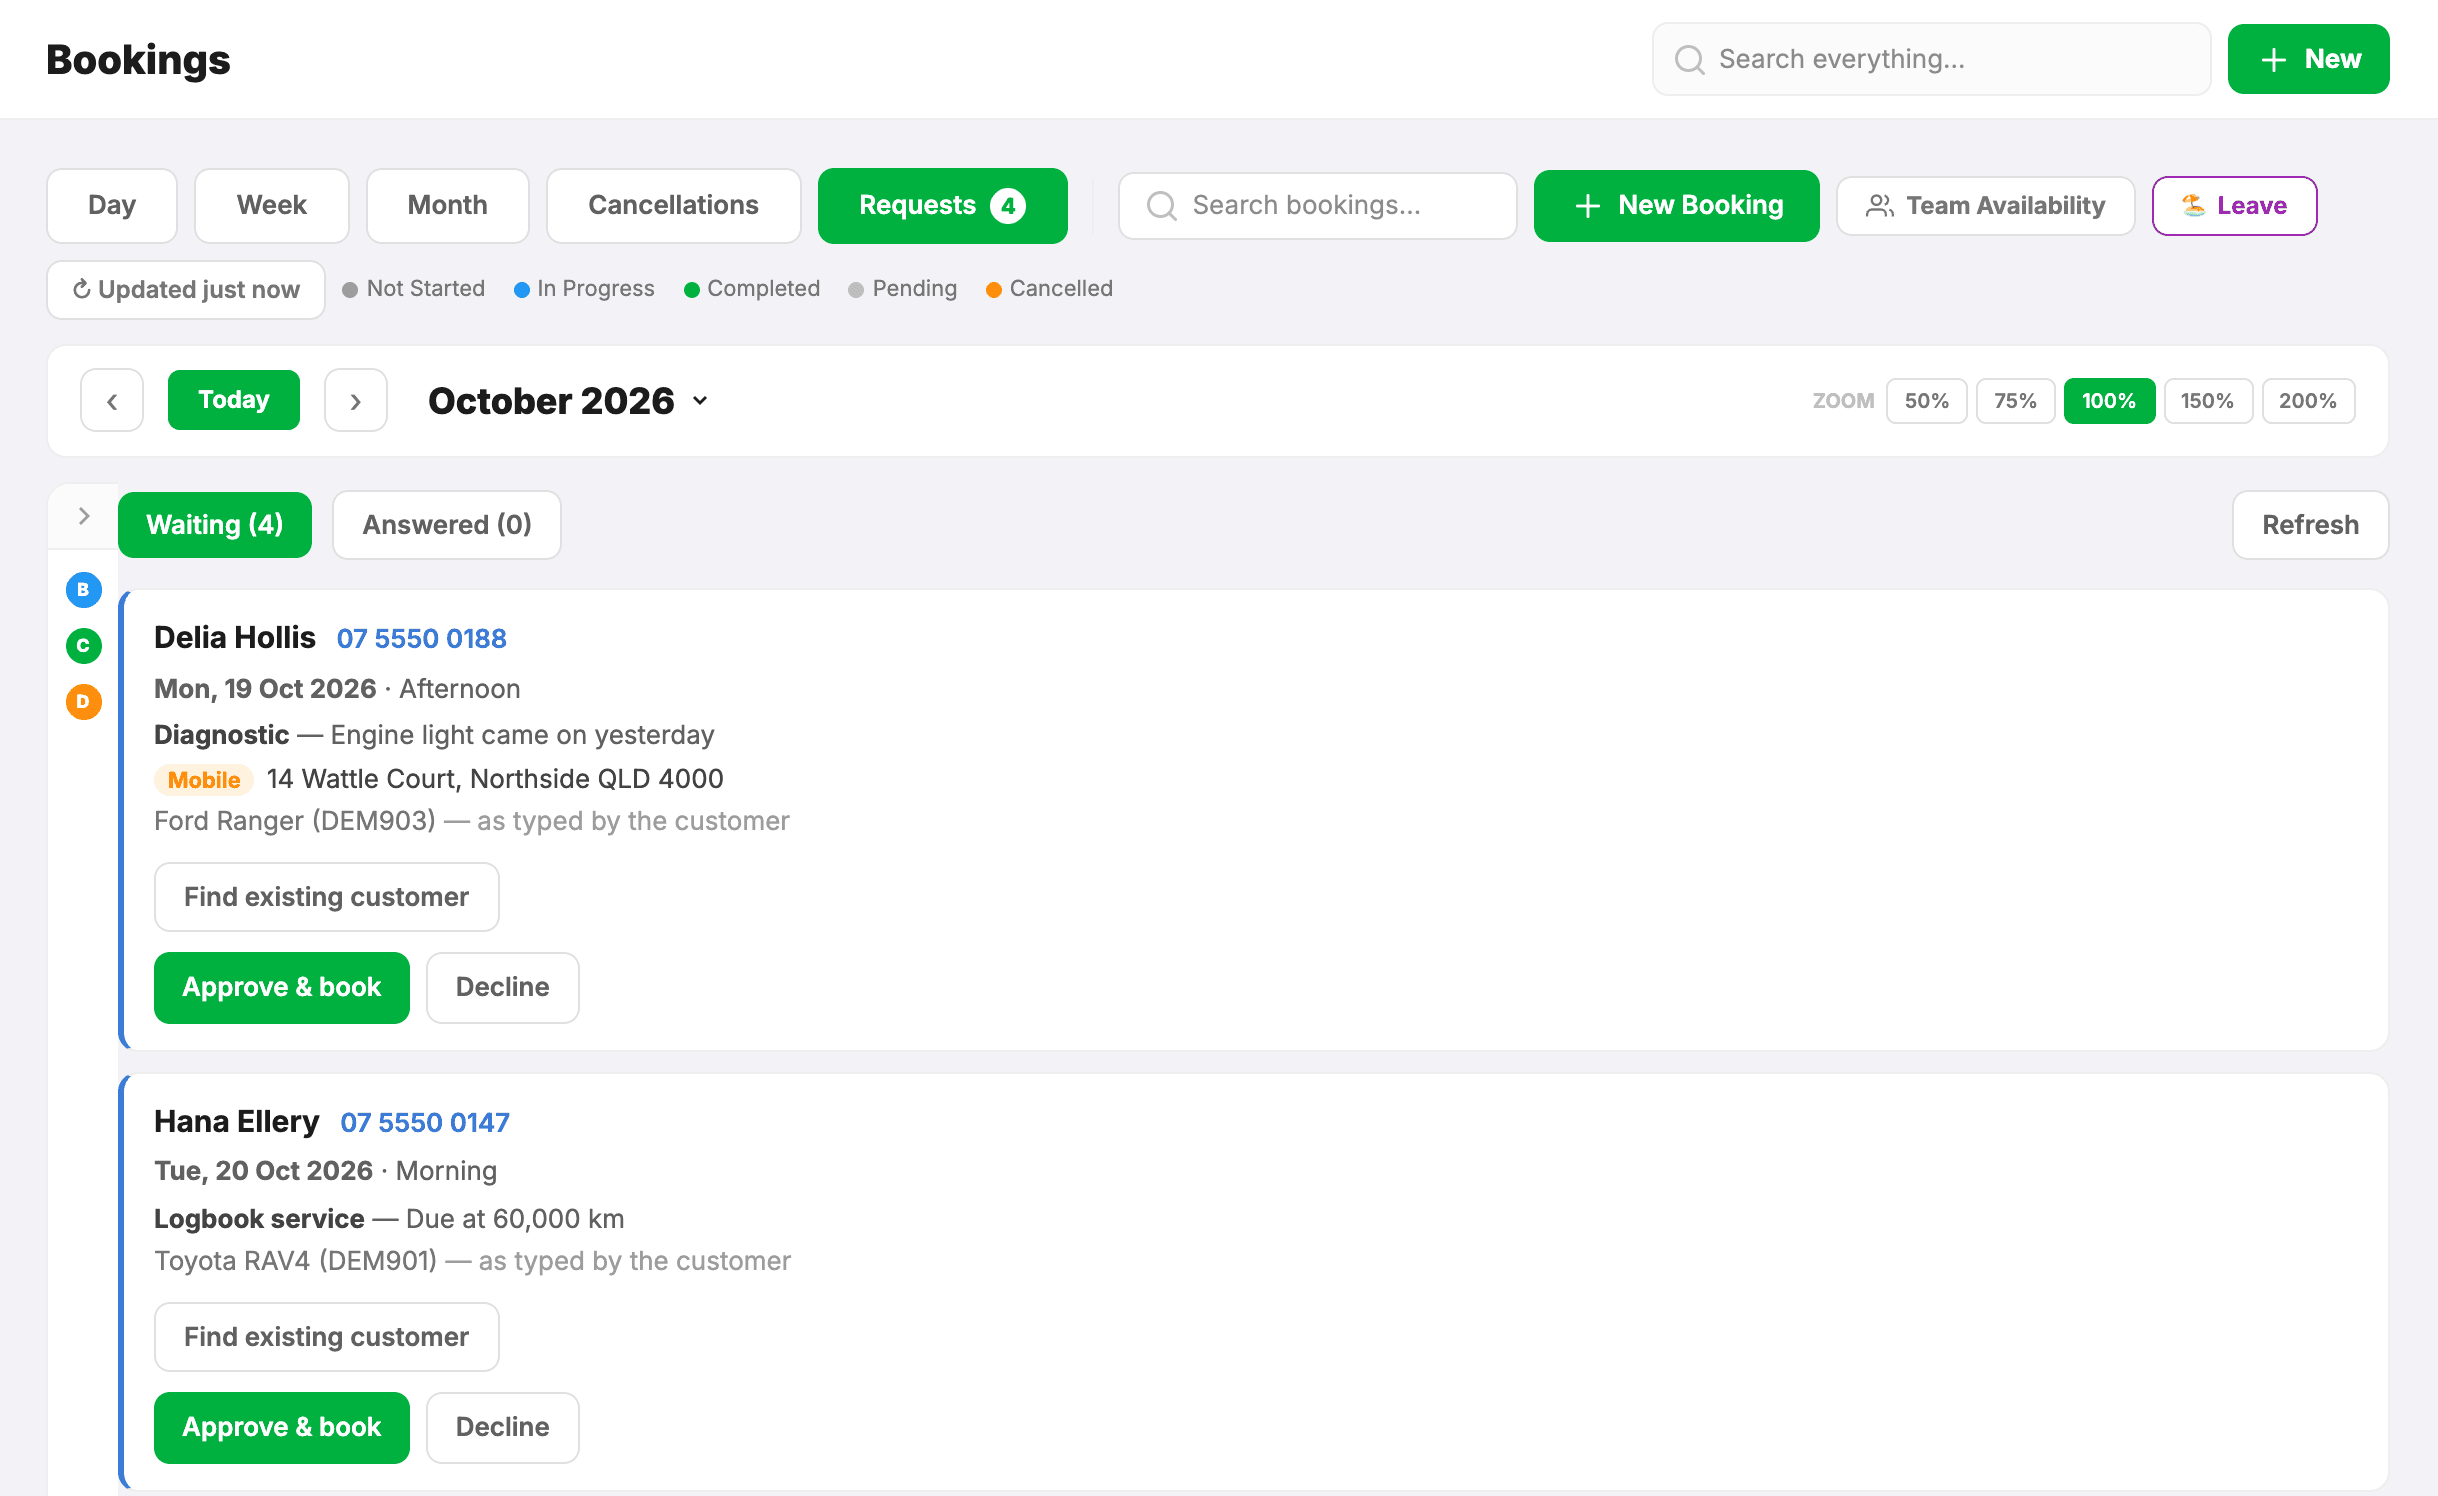Focus the Search everything field
Viewport: 2438px width, 1496px height.
(1931, 59)
